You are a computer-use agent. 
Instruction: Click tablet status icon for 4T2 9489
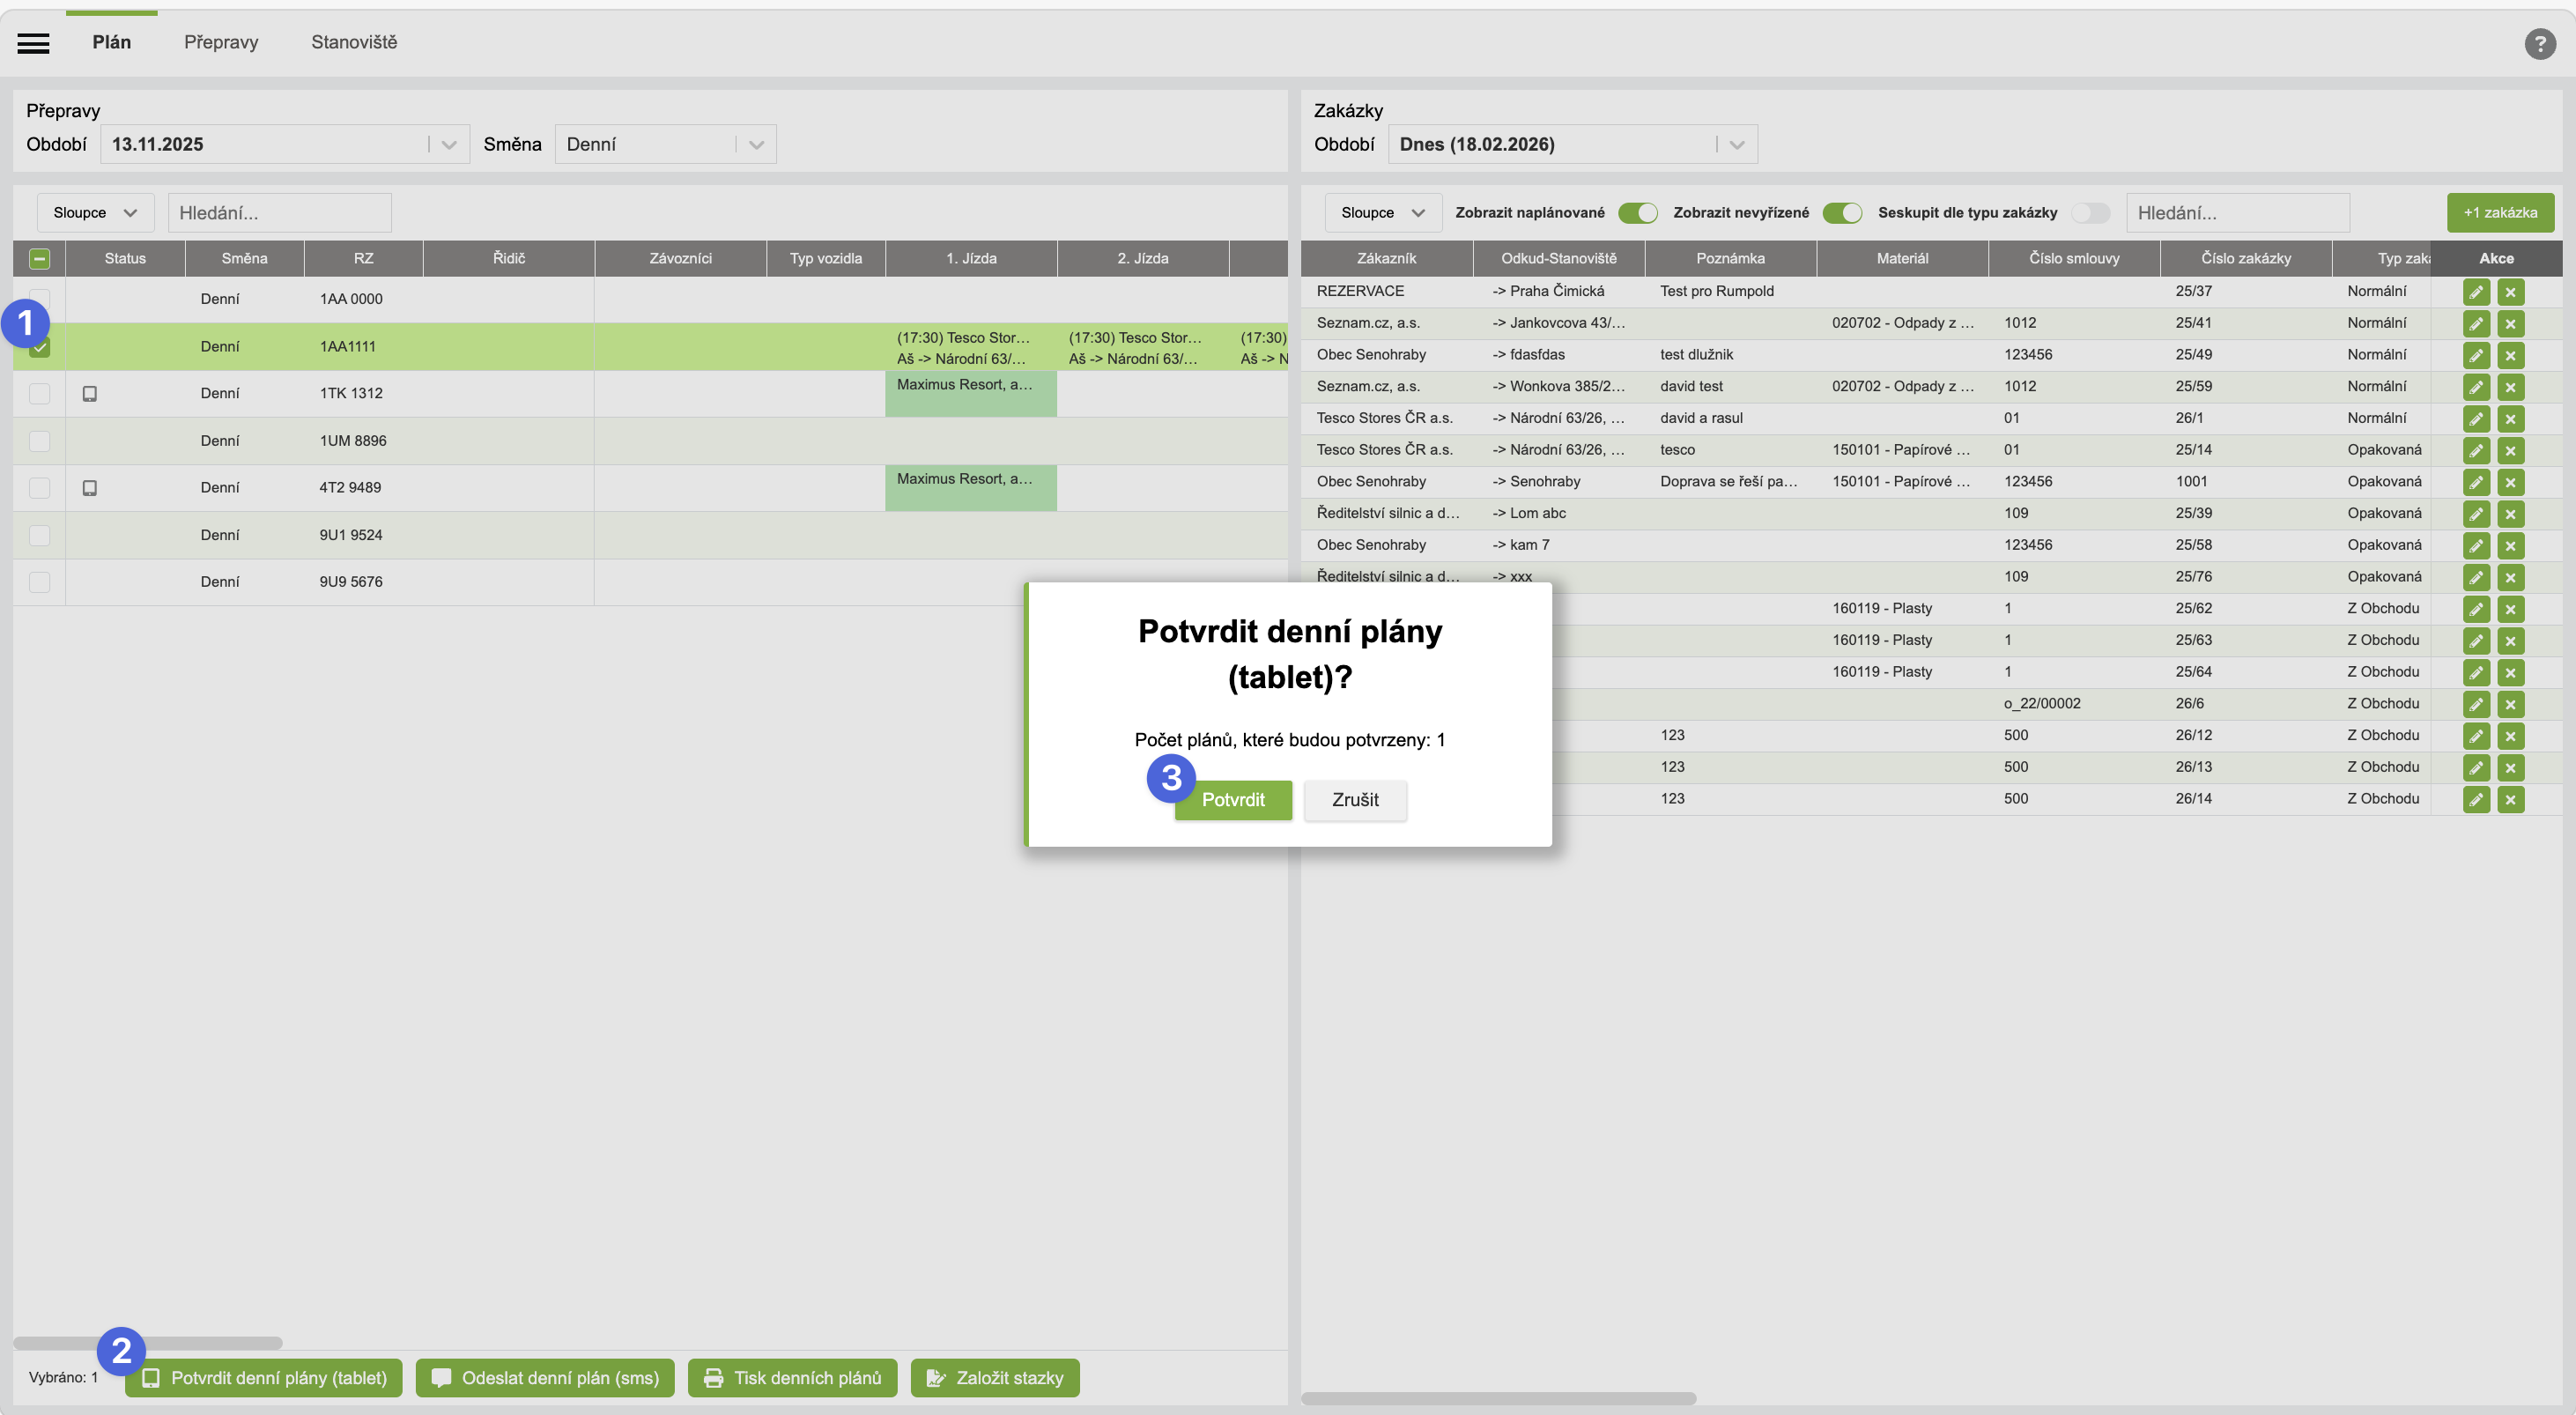click(x=89, y=488)
